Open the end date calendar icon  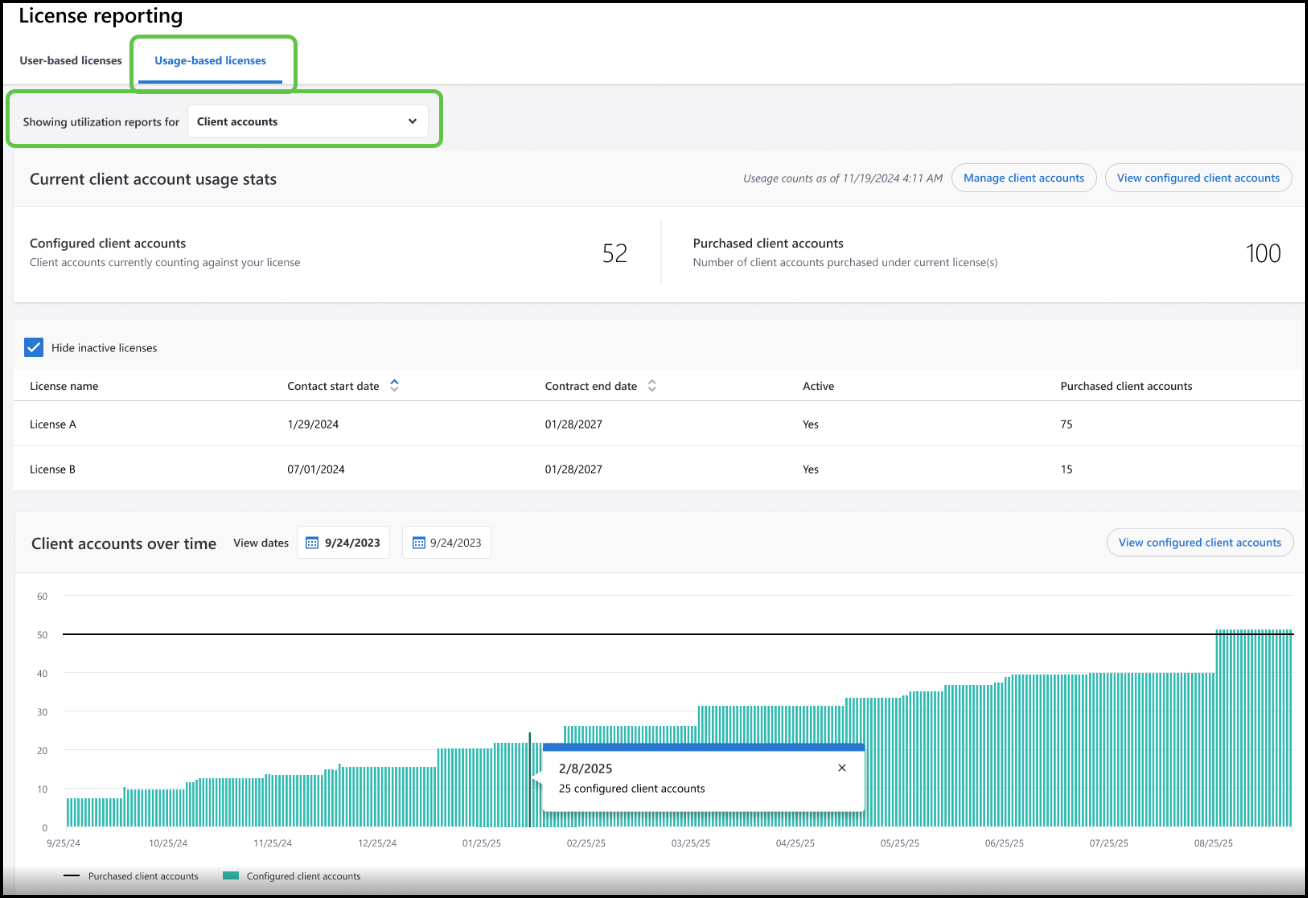[417, 543]
